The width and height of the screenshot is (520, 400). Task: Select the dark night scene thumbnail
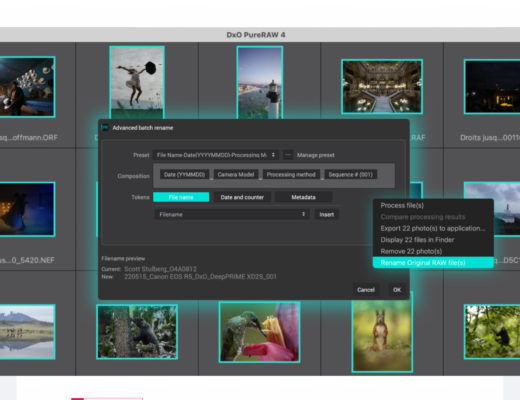[492, 87]
